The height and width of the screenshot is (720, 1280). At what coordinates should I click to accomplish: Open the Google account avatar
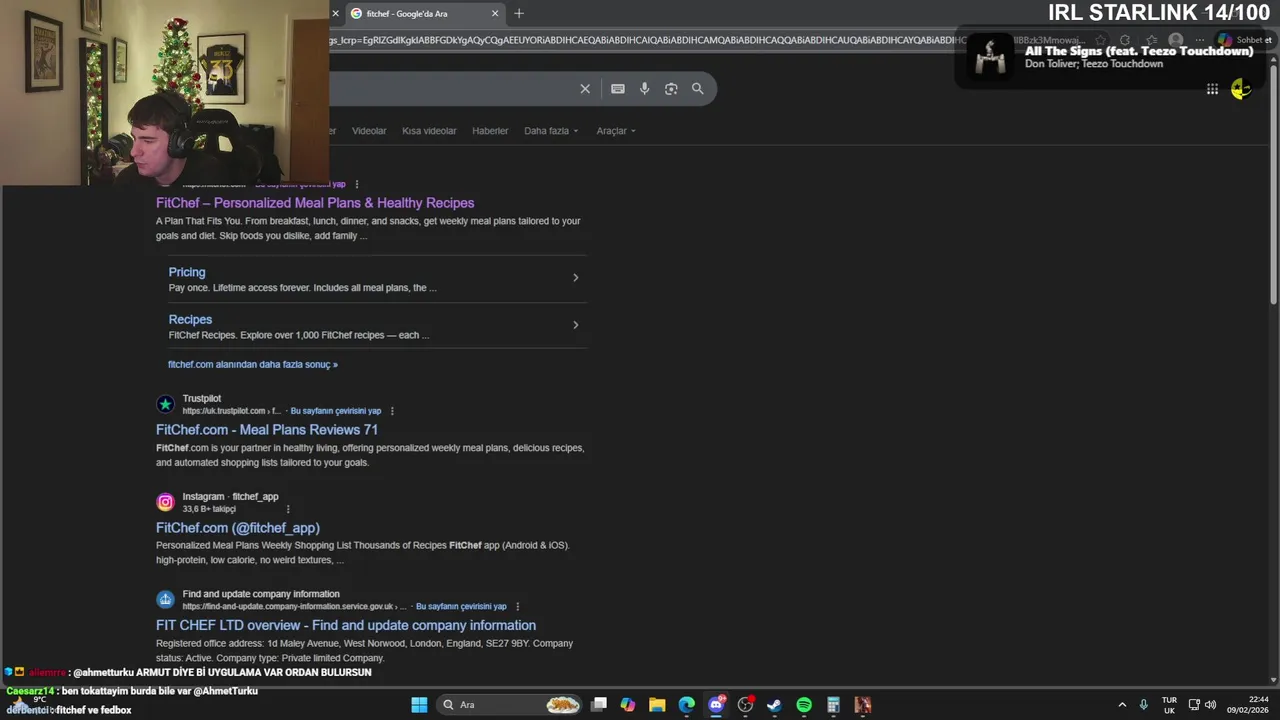pyautogui.click(x=1241, y=90)
